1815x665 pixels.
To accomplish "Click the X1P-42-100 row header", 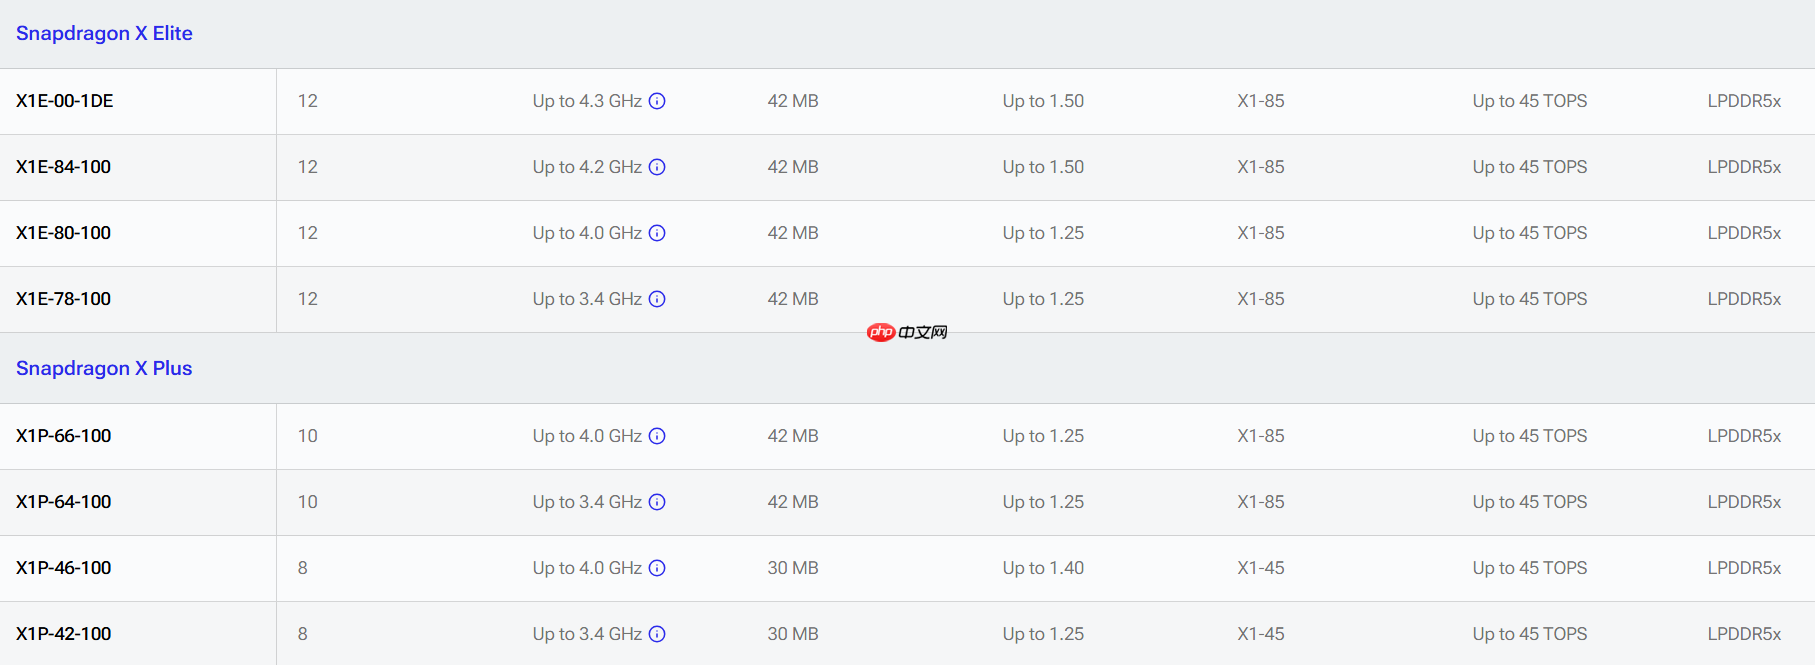I will point(64,634).
